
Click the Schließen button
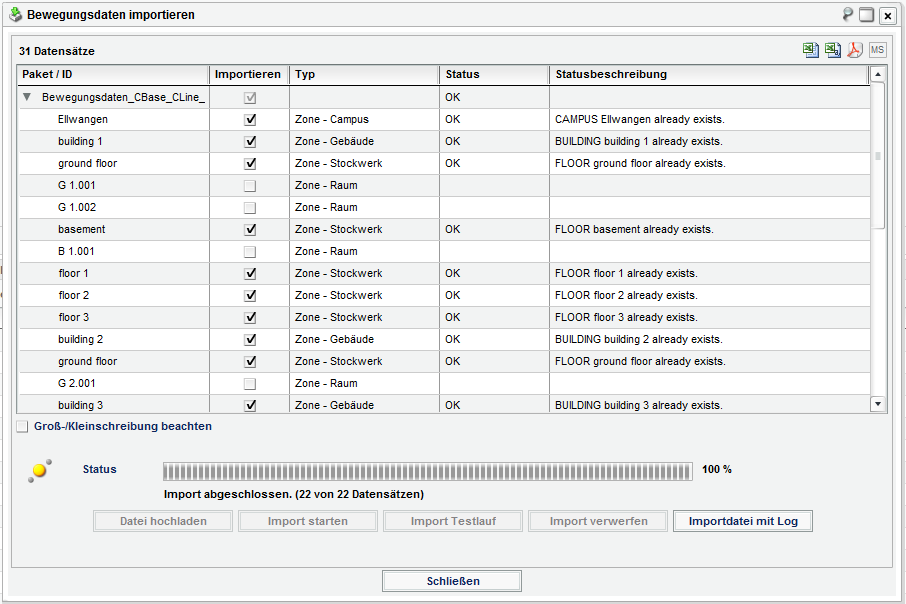451,581
